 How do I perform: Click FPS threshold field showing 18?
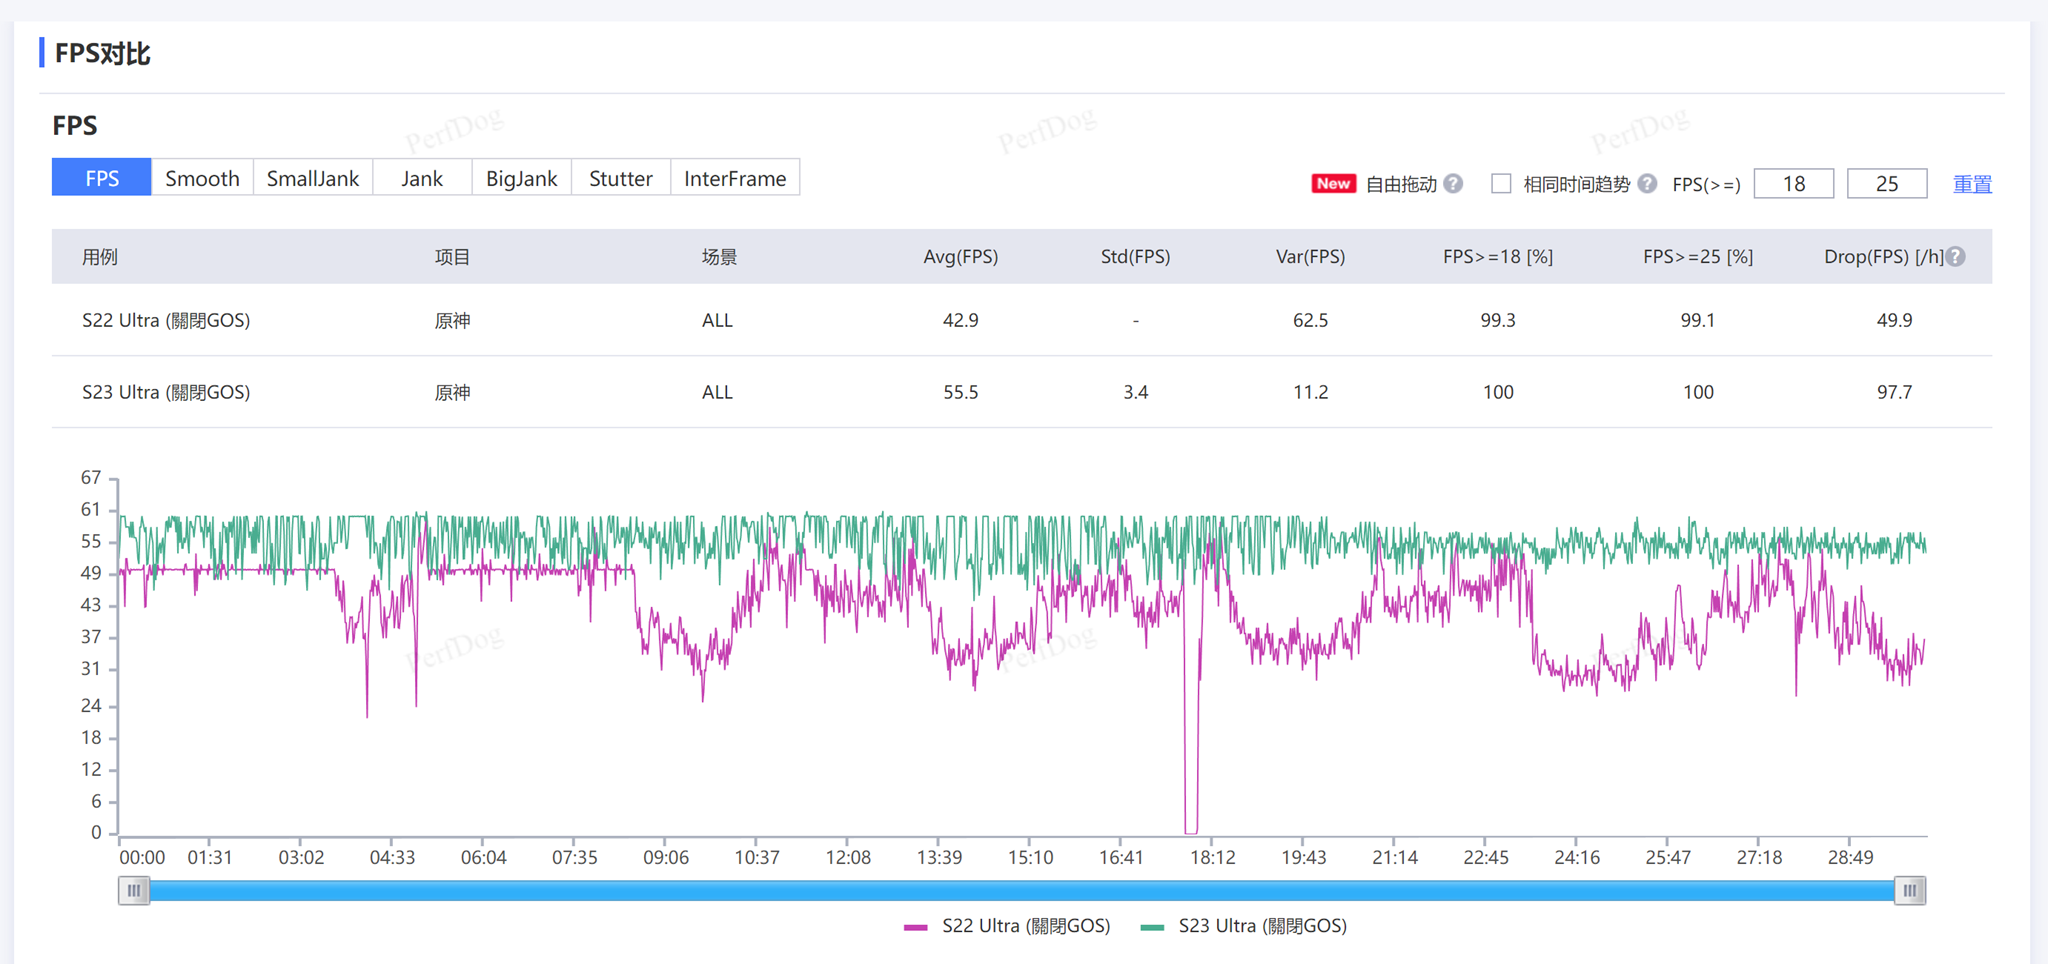1793,184
